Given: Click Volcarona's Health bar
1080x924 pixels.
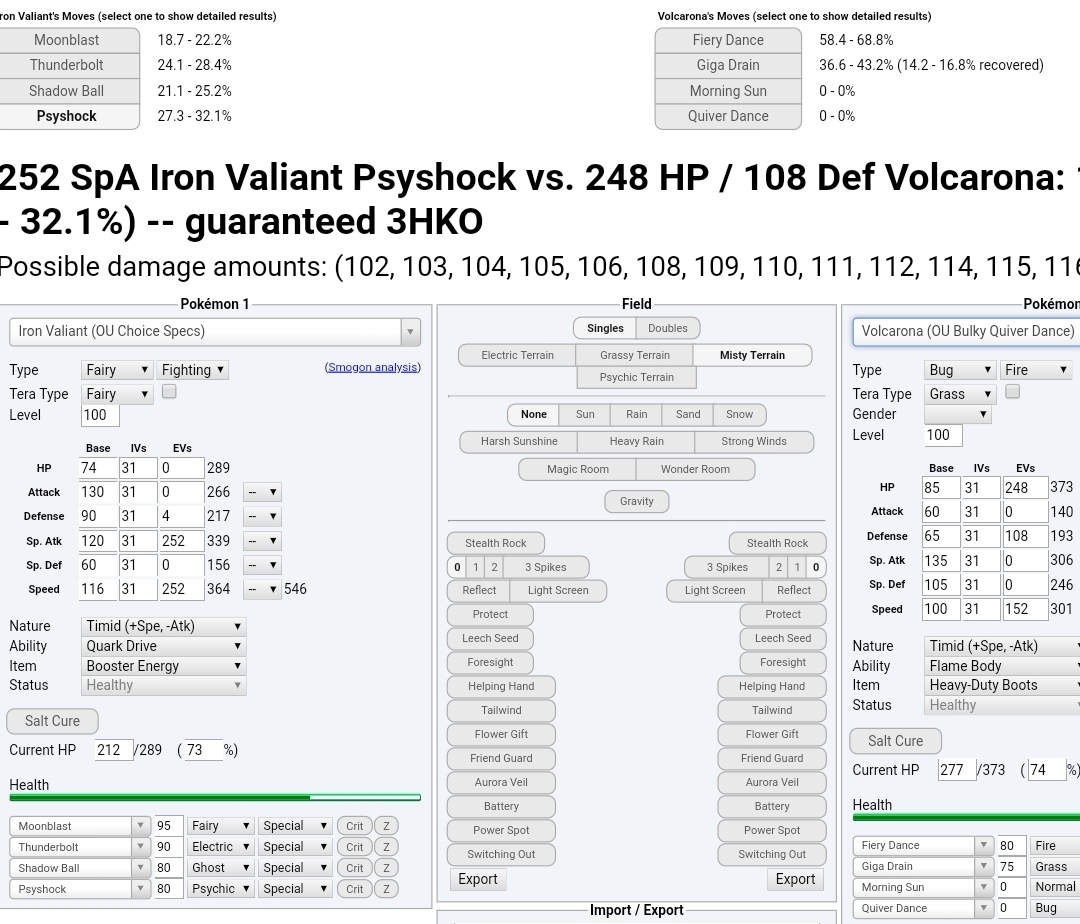Looking at the screenshot, I should point(966,817).
